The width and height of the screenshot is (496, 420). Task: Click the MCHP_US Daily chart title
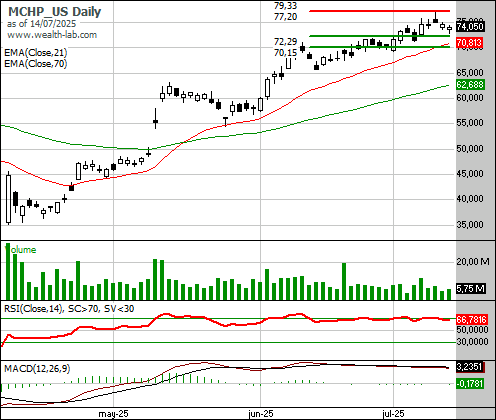click(55, 11)
